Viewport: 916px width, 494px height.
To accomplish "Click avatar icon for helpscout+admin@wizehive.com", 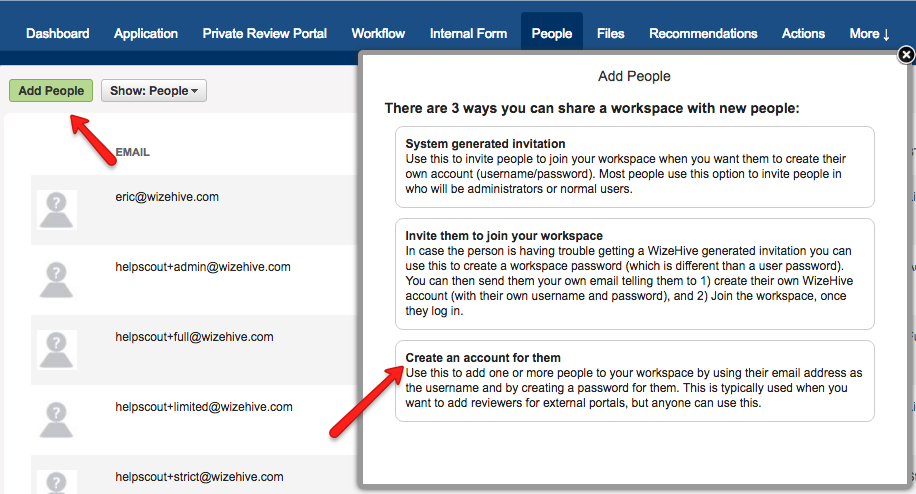I will [56, 280].
